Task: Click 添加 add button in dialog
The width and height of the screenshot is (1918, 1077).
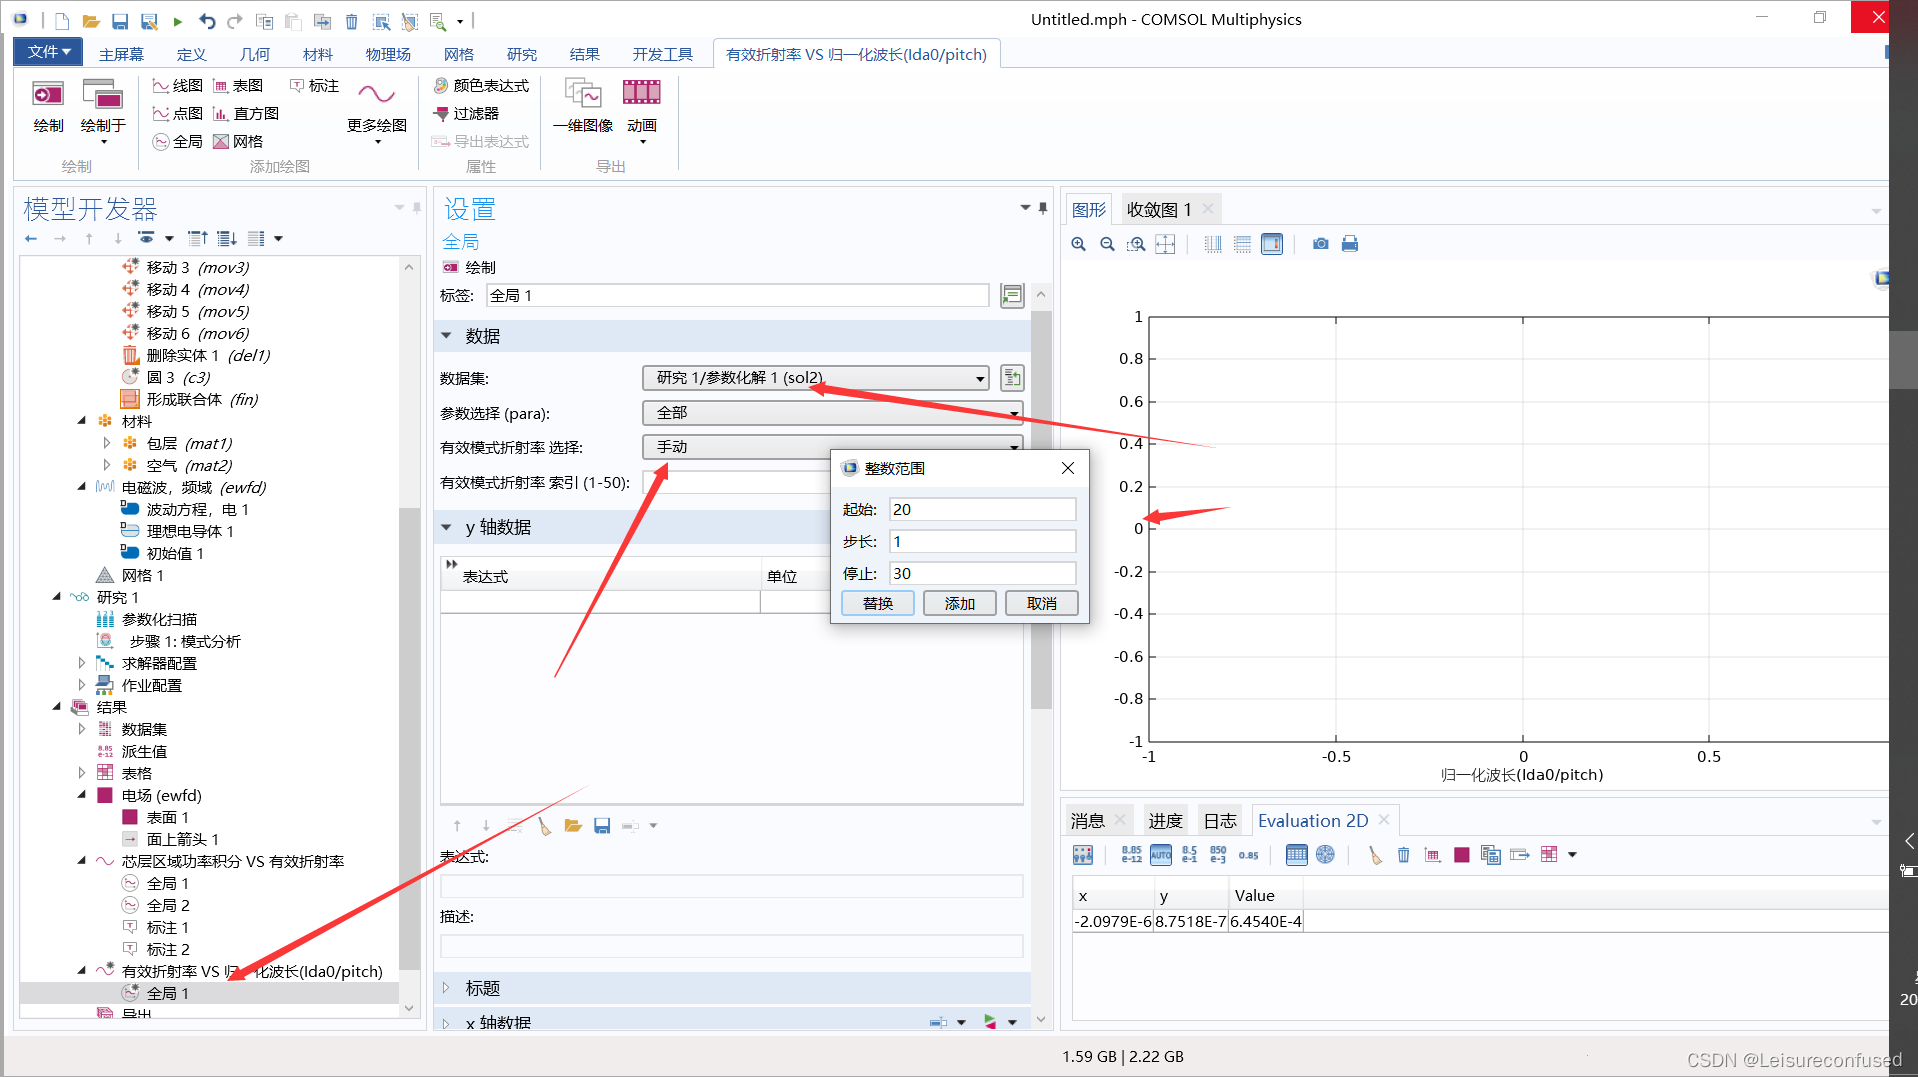Action: (x=960, y=604)
